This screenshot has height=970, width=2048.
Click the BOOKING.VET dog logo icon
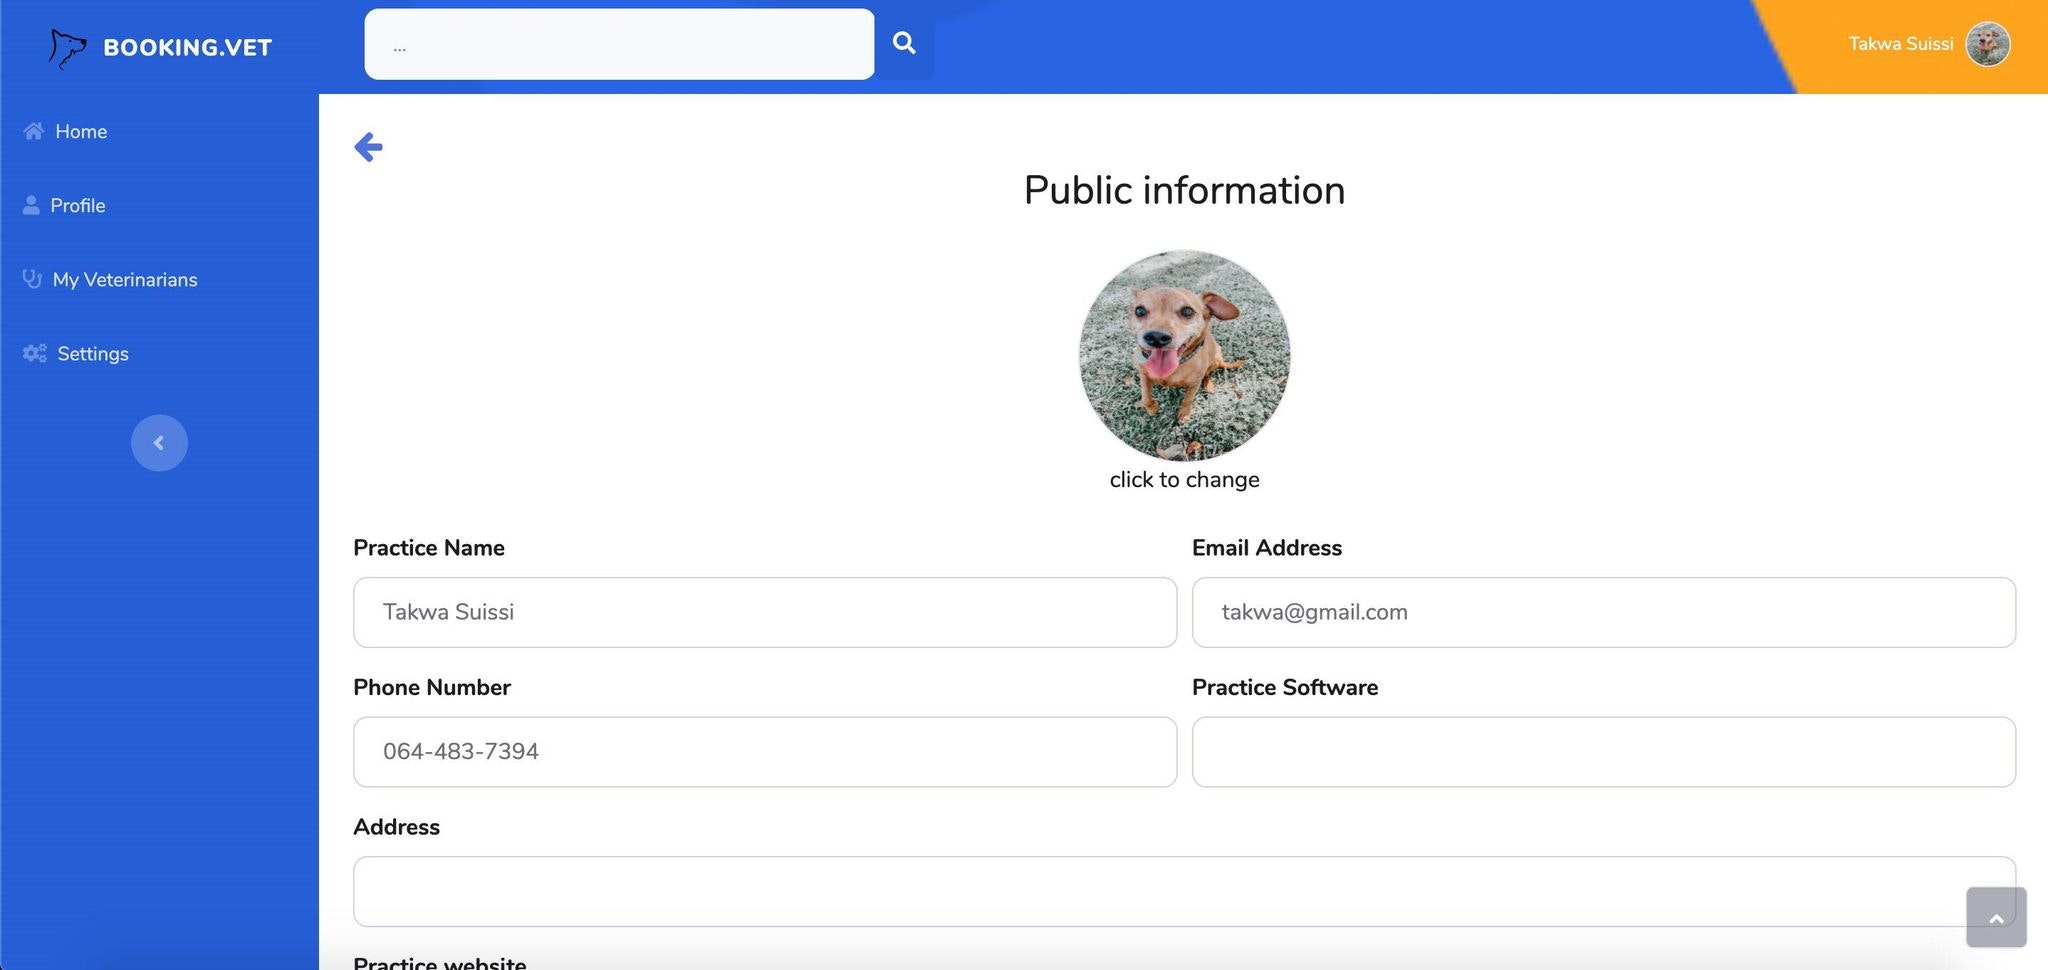(67, 48)
